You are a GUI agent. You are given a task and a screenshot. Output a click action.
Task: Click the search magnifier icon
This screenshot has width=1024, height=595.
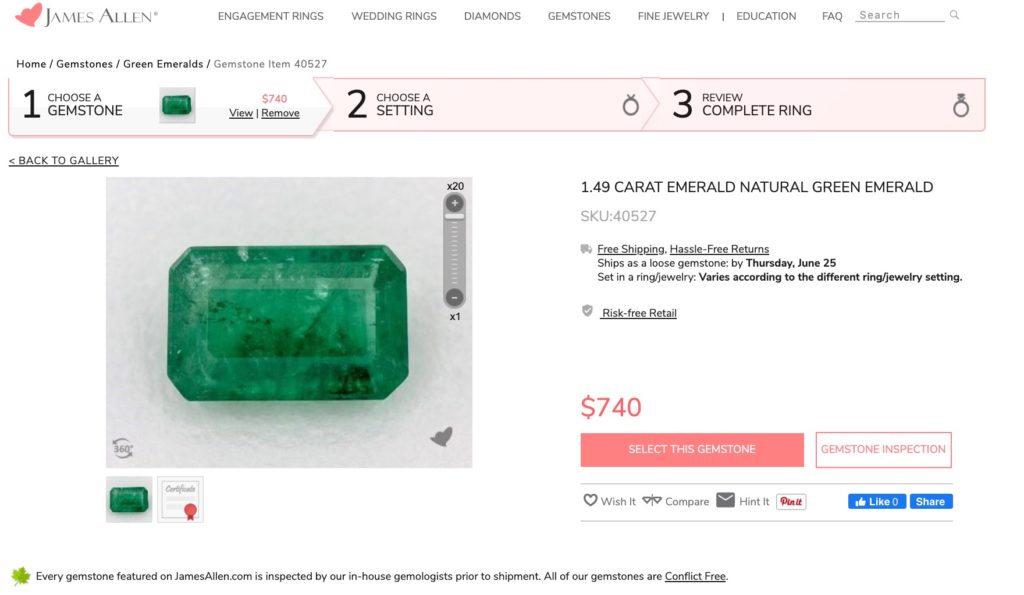pyautogui.click(x=954, y=14)
